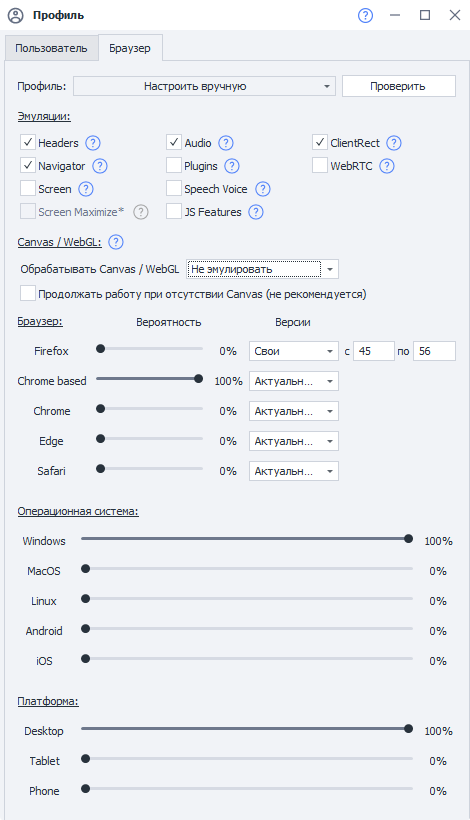Screen dimensions: 470x820
Task: Open title bar help question icon
Action: tap(365, 15)
